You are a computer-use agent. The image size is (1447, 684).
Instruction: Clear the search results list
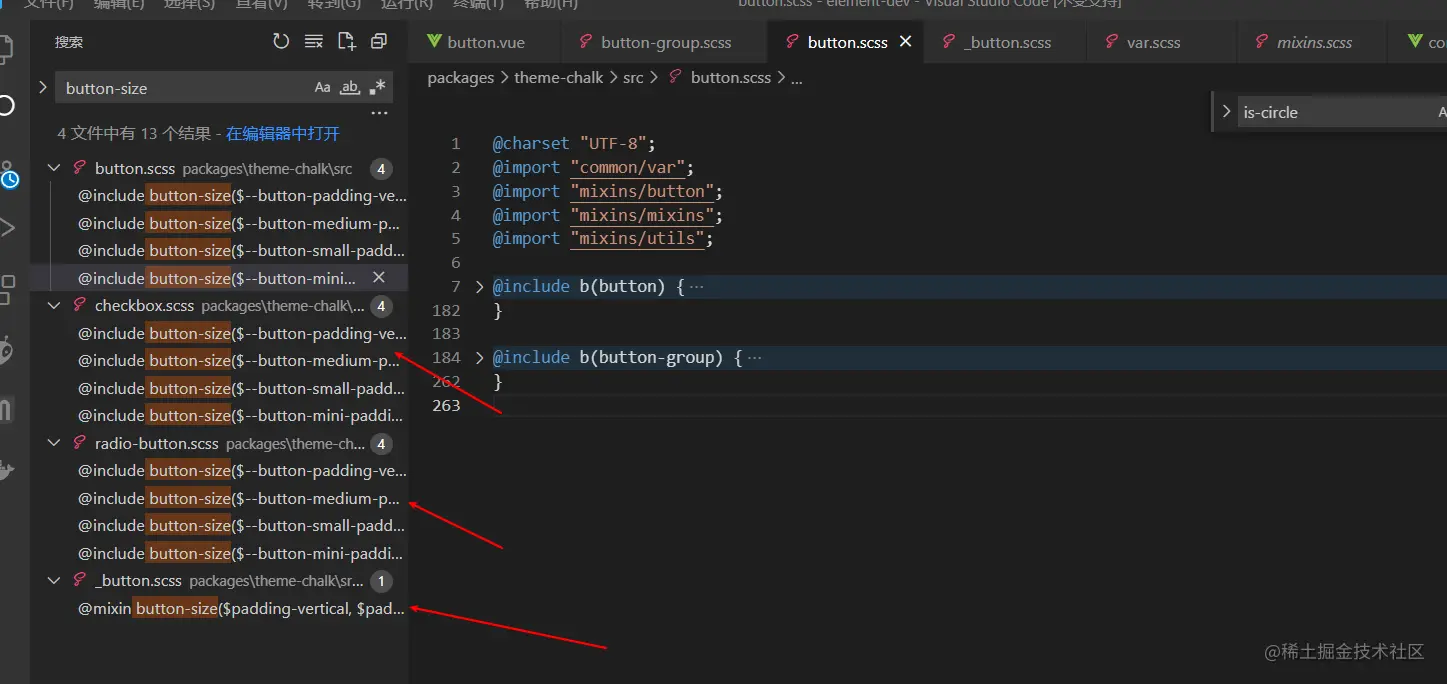314,41
